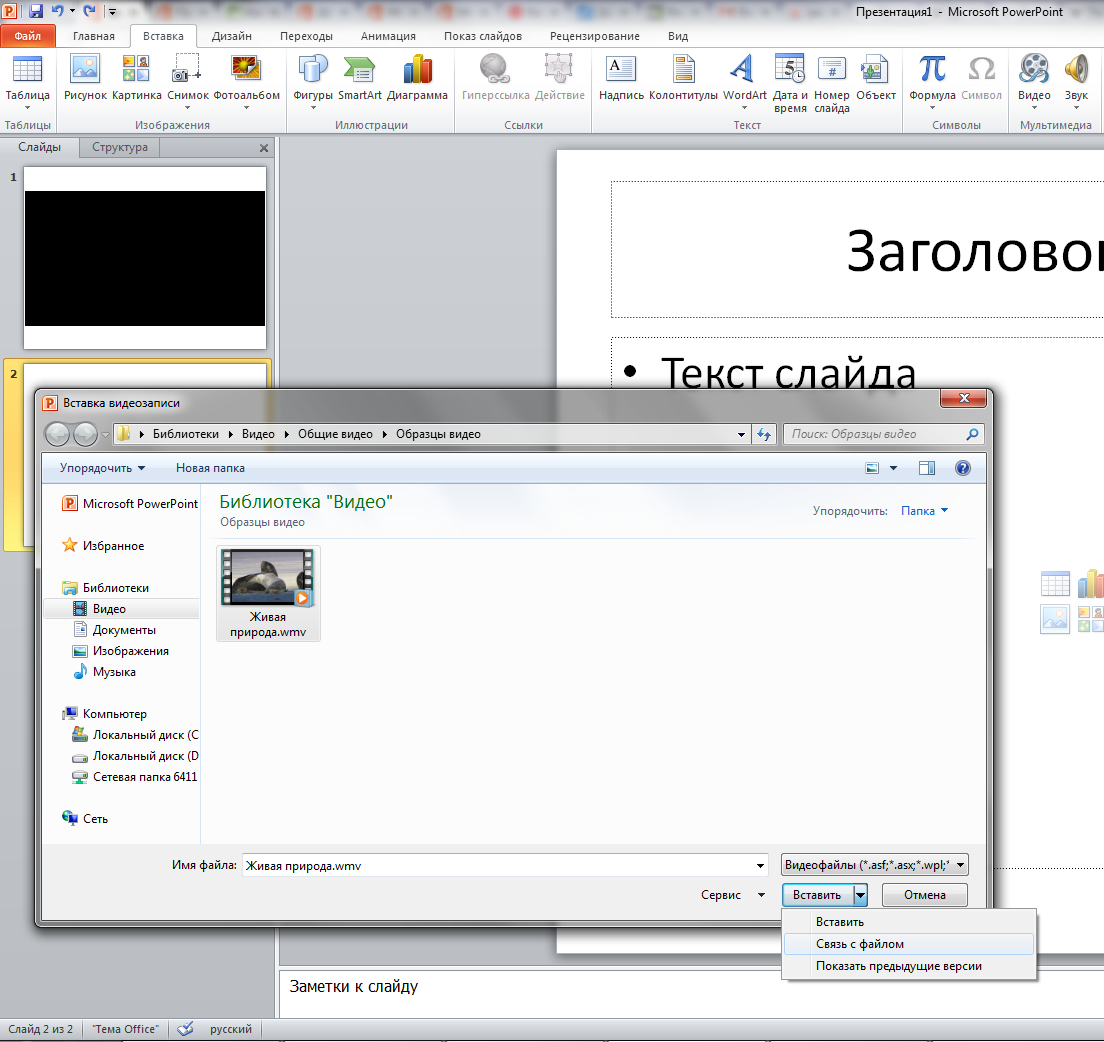Insert a Формула equation
The width and height of the screenshot is (1104, 1042).
pyautogui.click(x=932, y=81)
